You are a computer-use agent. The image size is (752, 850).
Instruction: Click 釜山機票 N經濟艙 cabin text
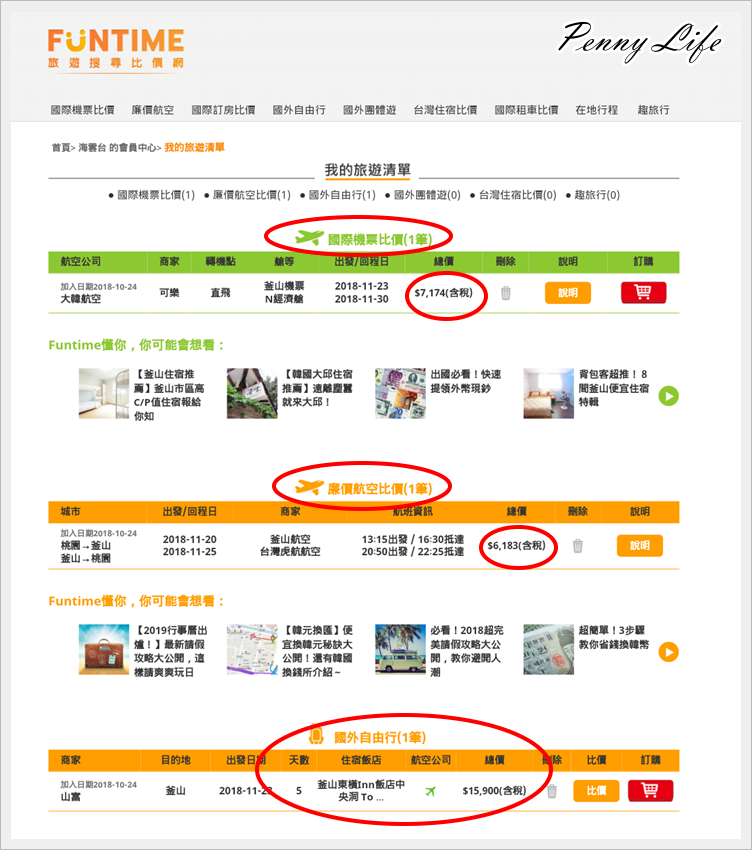(284, 293)
